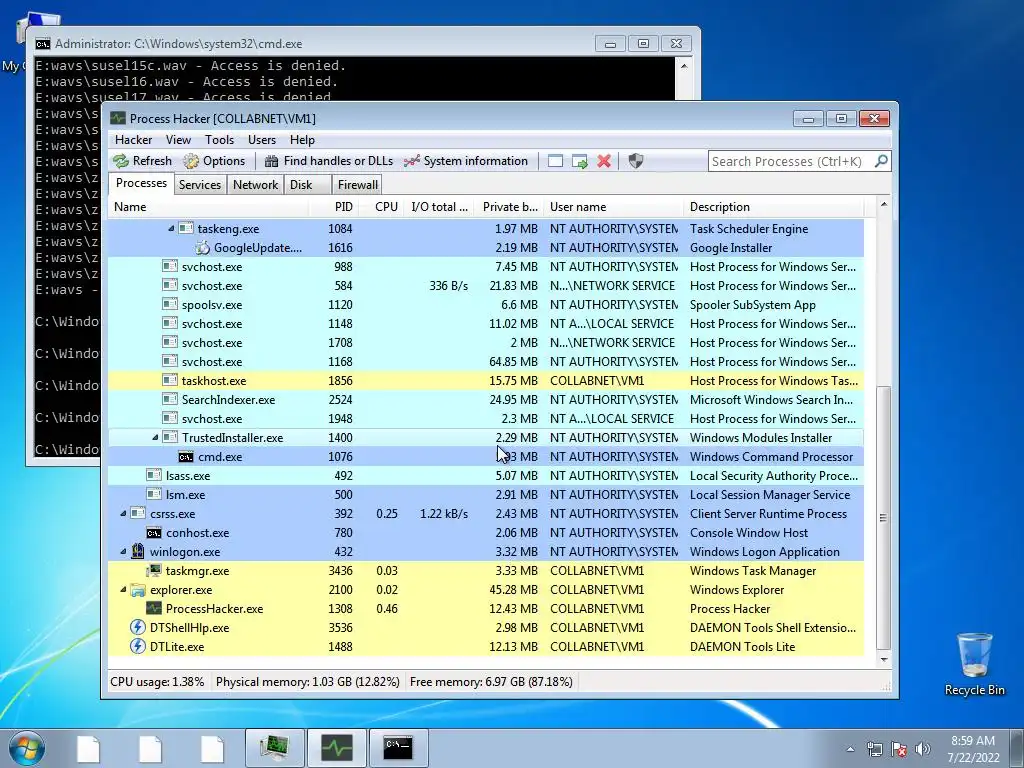Open the Recycle Bin desktop icon
This screenshot has height=768, width=1024.
[x=974, y=664]
